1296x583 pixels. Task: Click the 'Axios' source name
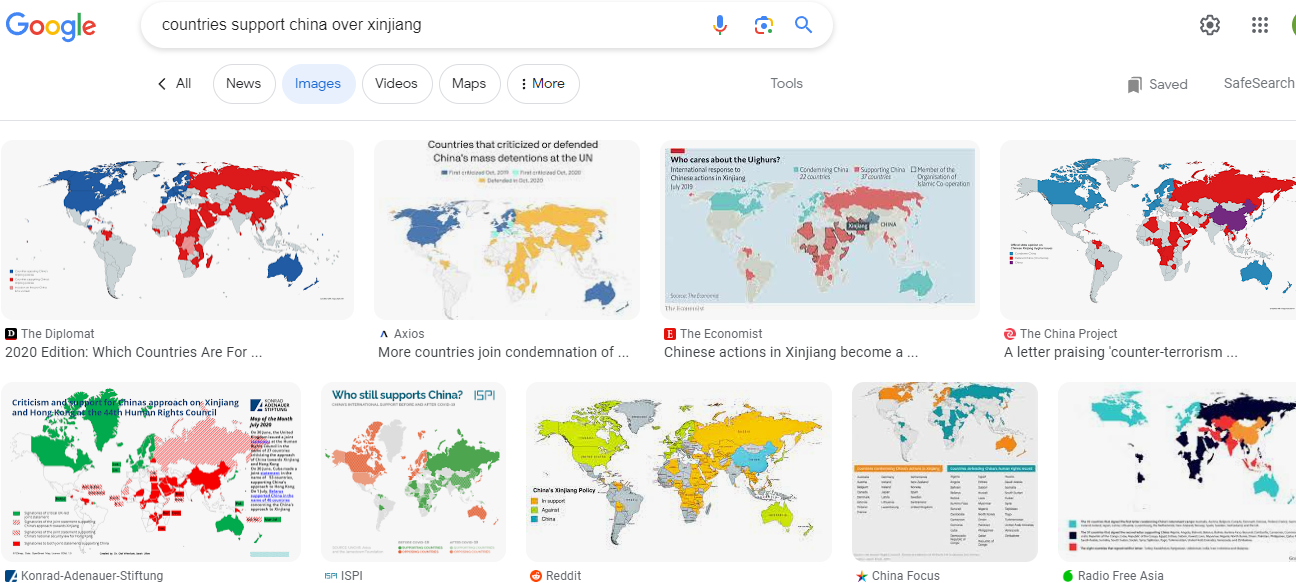[409, 334]
